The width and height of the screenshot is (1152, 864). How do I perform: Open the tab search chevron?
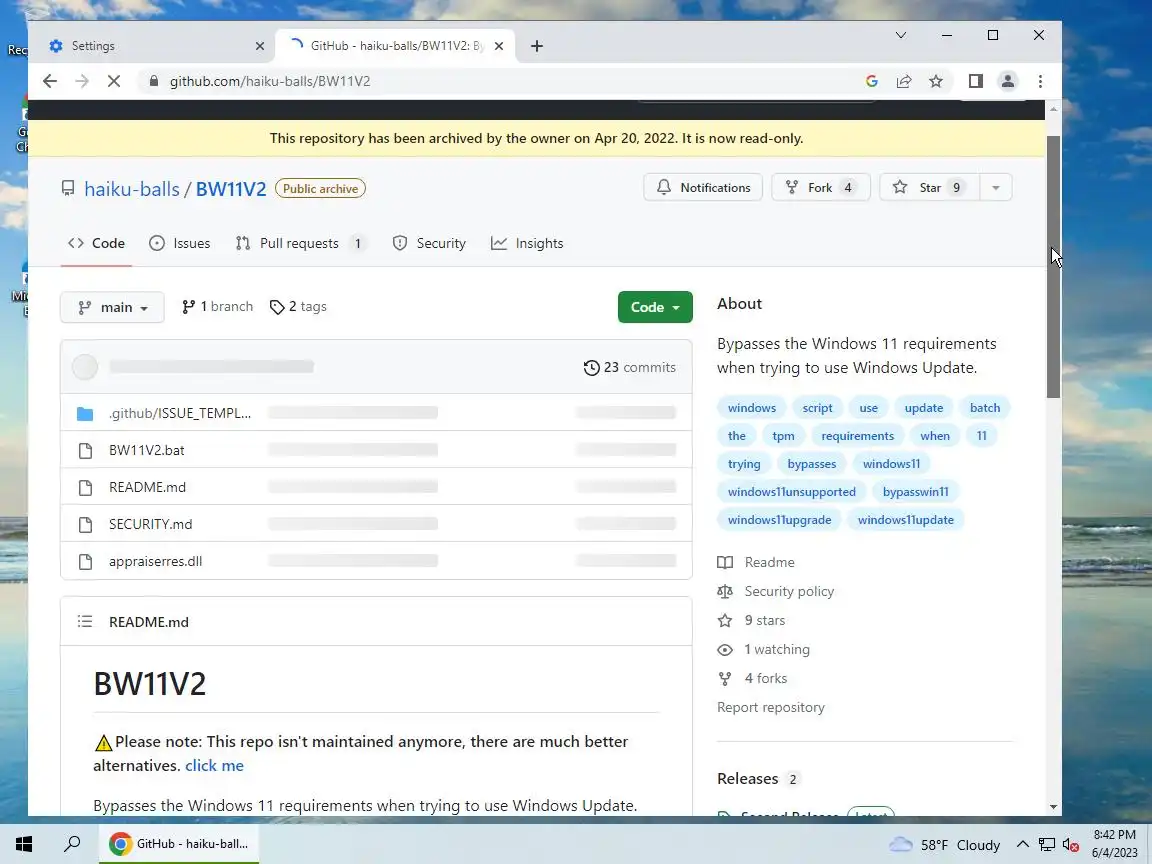[901, 35]
